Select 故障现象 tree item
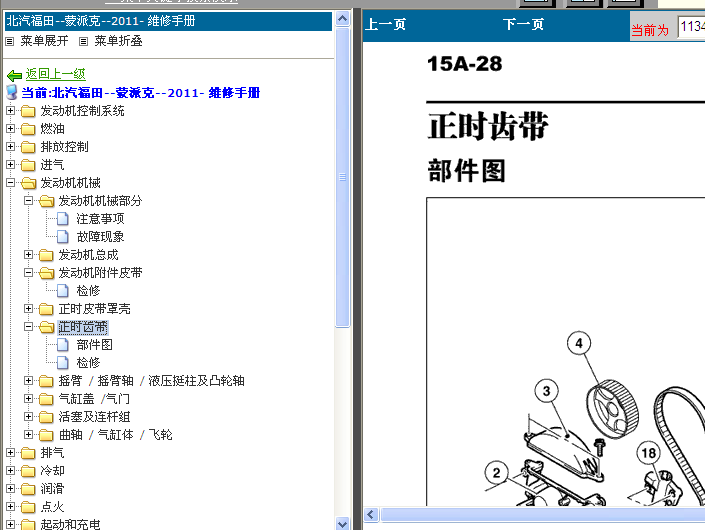The image size is (705, 530). pyautogui.click(x=100, y=237)
